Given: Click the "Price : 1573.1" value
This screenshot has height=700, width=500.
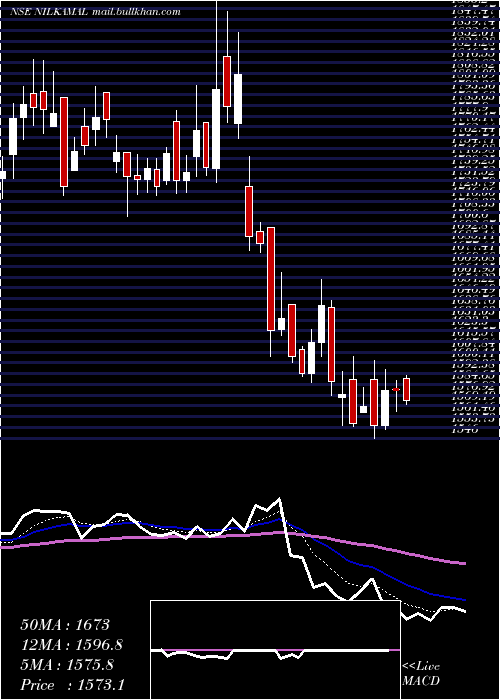Looking at the screenshot, I should (72, 685).
